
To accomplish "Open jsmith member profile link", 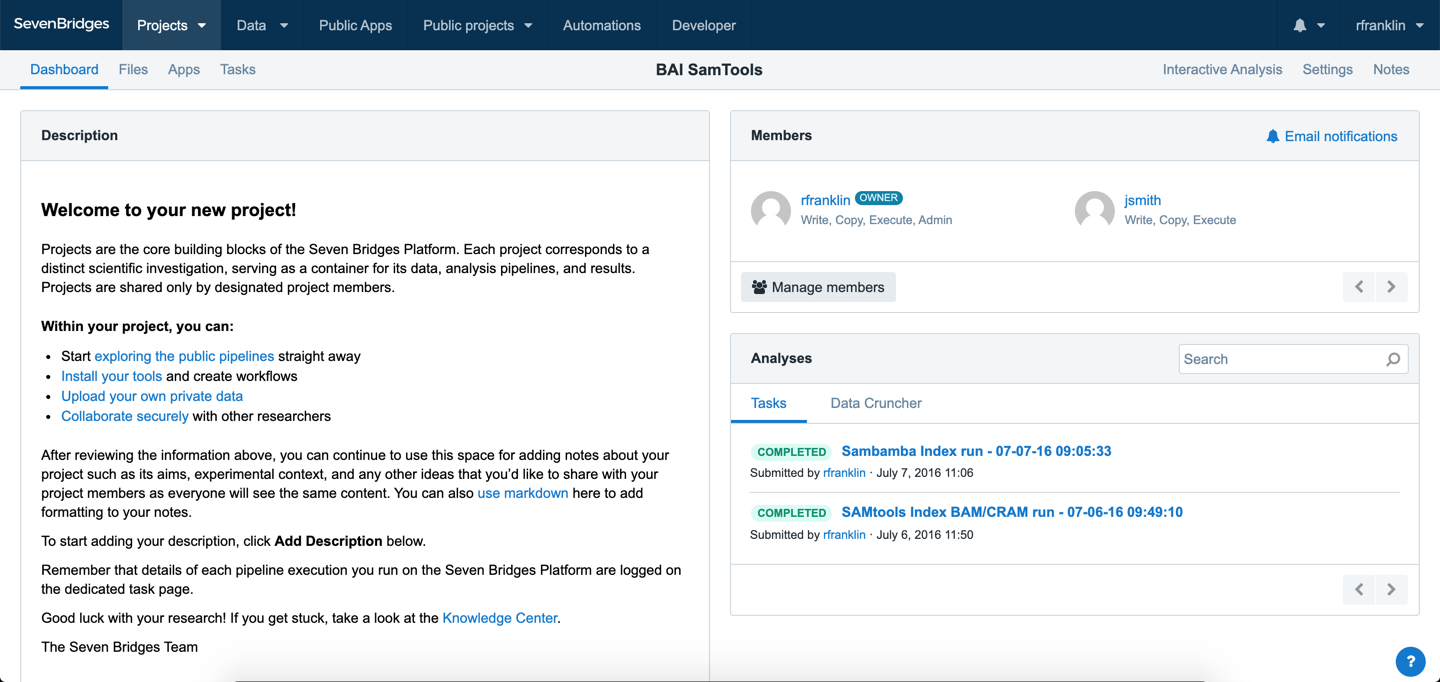I will point(1142,200).
